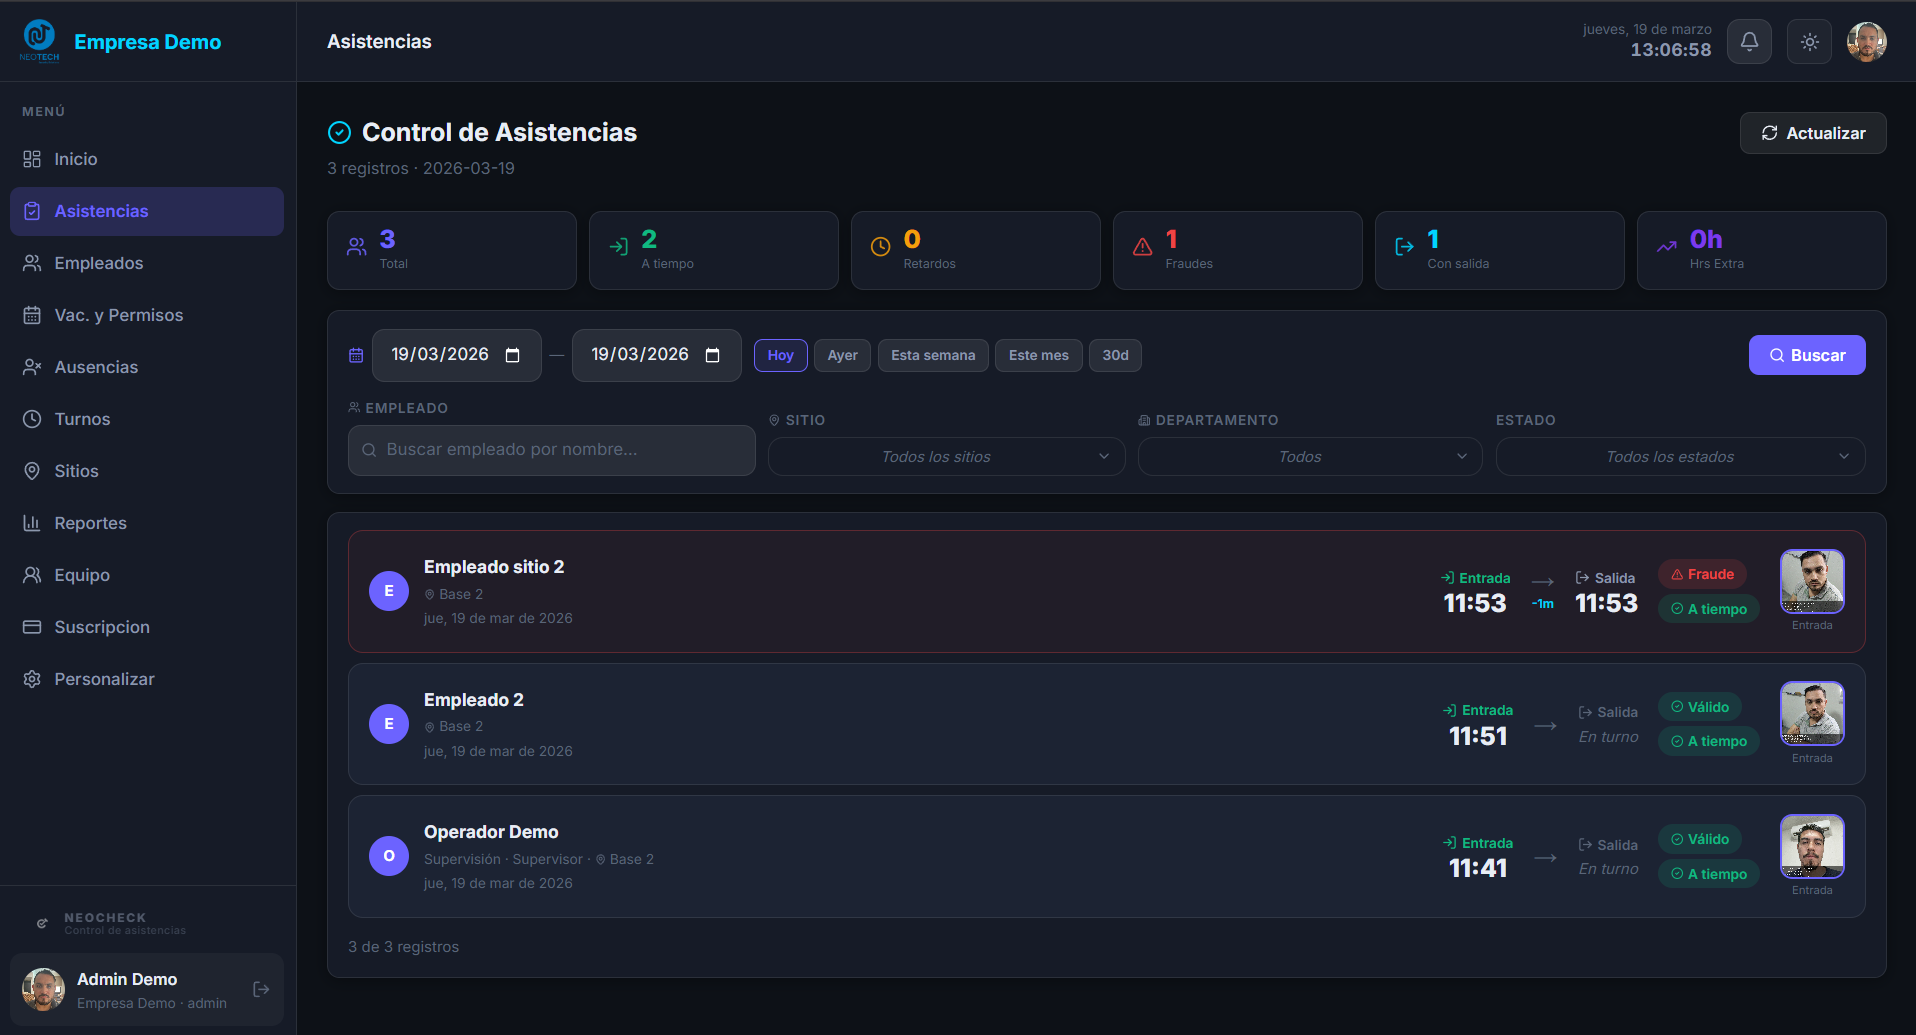Click the Fraudes warning stat card

coord(1237,250)
